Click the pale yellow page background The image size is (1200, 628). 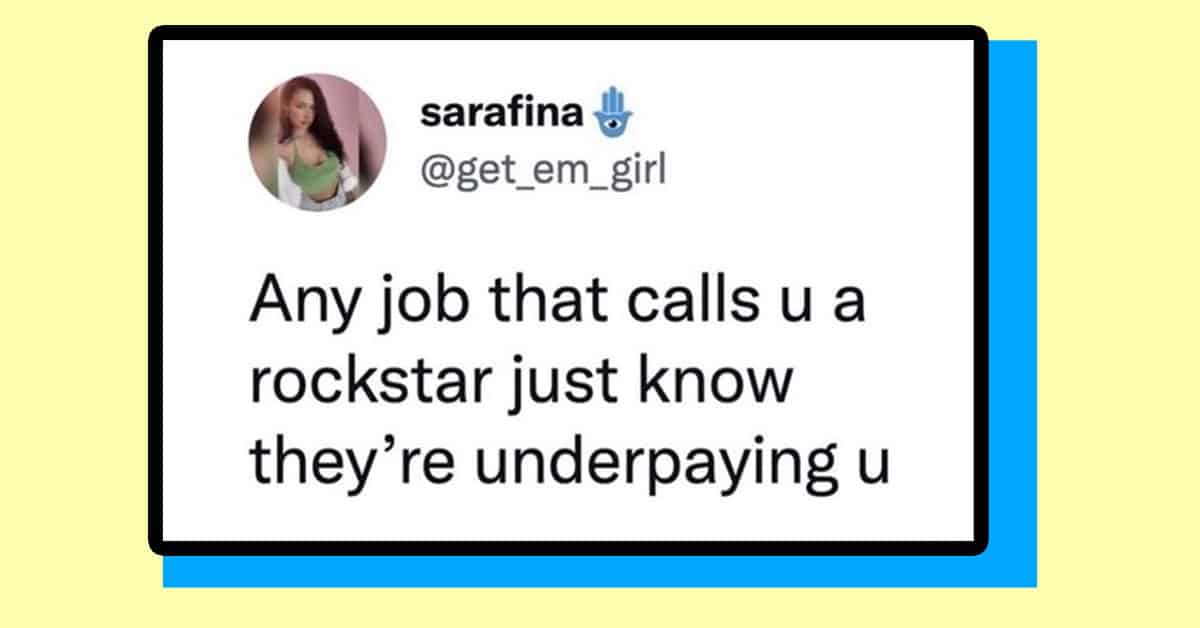coord(1110,300)
